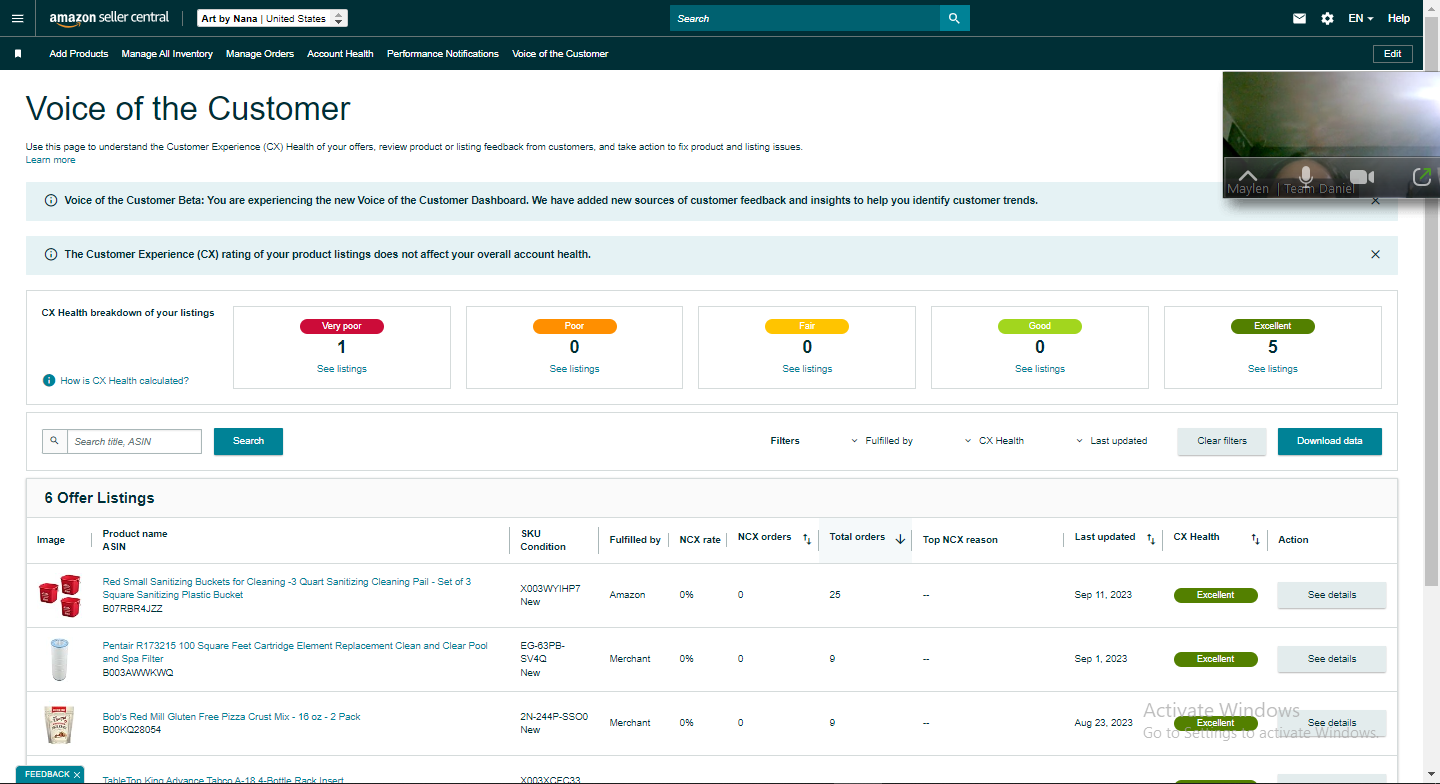Viewport: 1440px width, 784px height.
Task: Toggle camera in video call overlay
Action: click(1362, 177)
